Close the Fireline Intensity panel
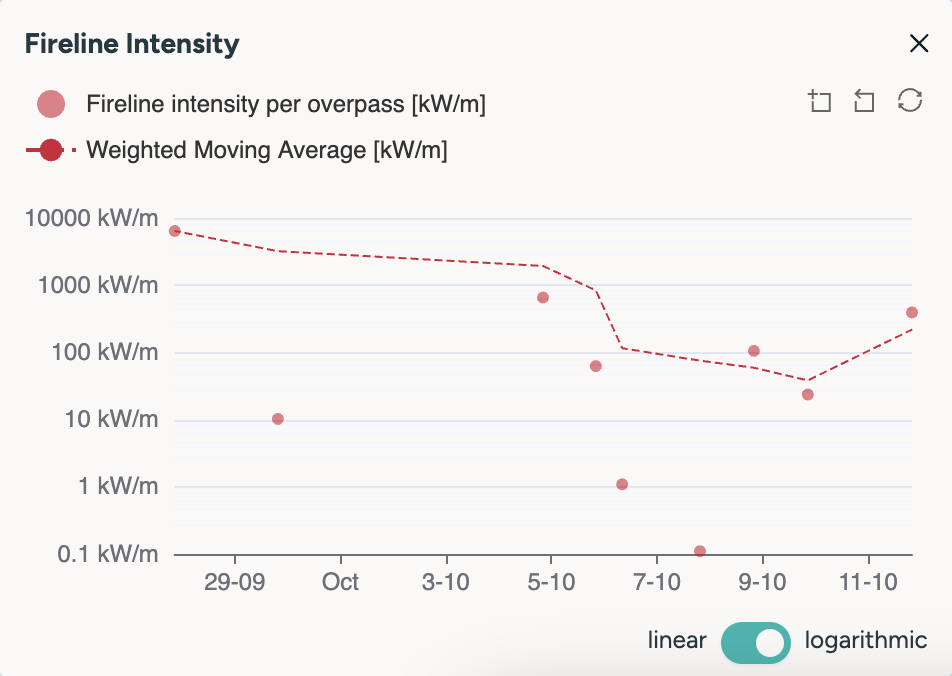The width and height of the screenshot is (952, 676). pyautogui.click(x=919, y=43)
